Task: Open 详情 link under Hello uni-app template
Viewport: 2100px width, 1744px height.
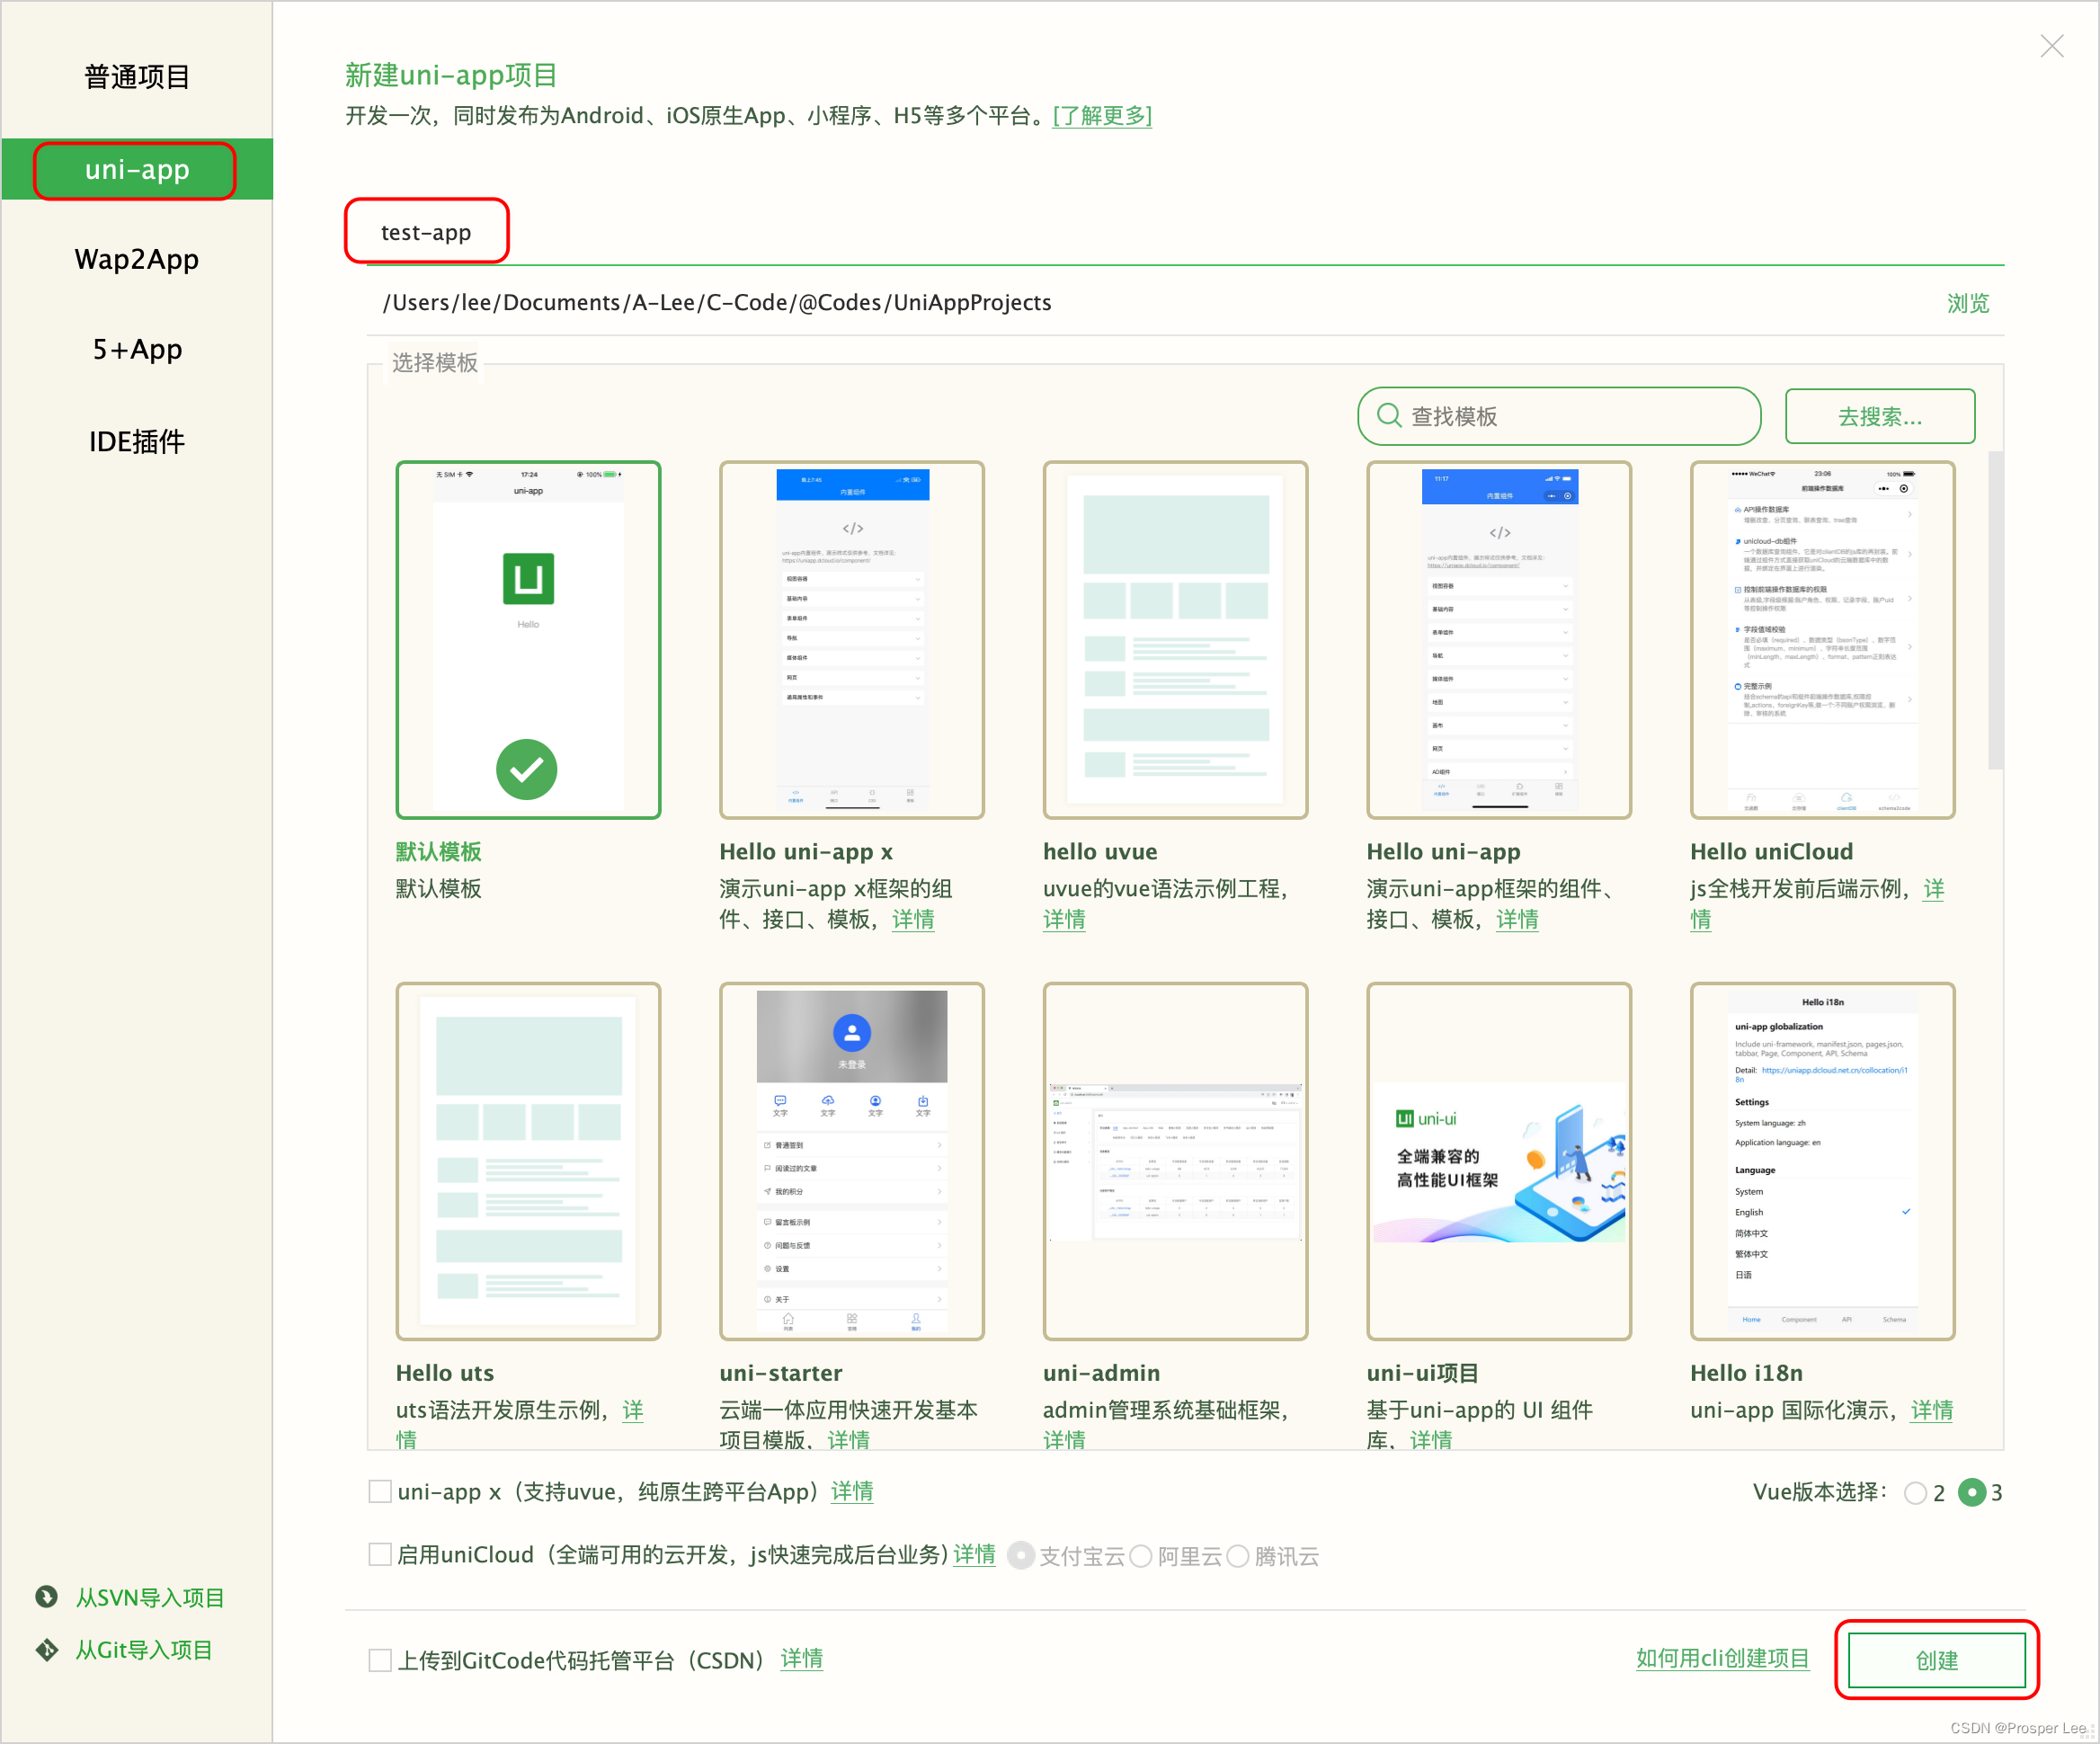Action: point(1517,919)
